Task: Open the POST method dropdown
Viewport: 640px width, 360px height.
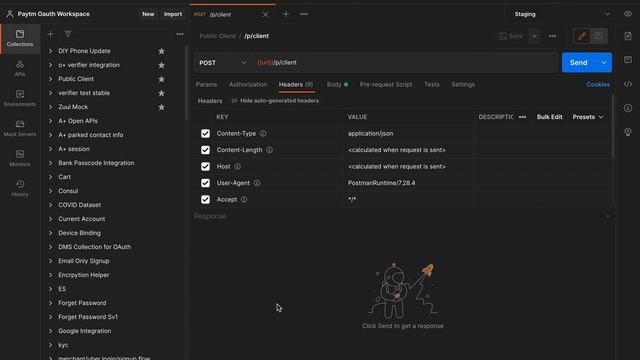Action: click(x=223, y=63)
